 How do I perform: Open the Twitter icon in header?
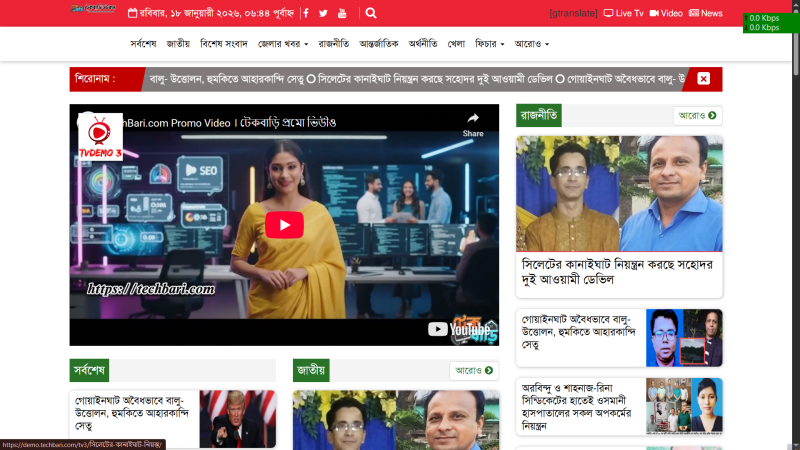tap(323, 13)
